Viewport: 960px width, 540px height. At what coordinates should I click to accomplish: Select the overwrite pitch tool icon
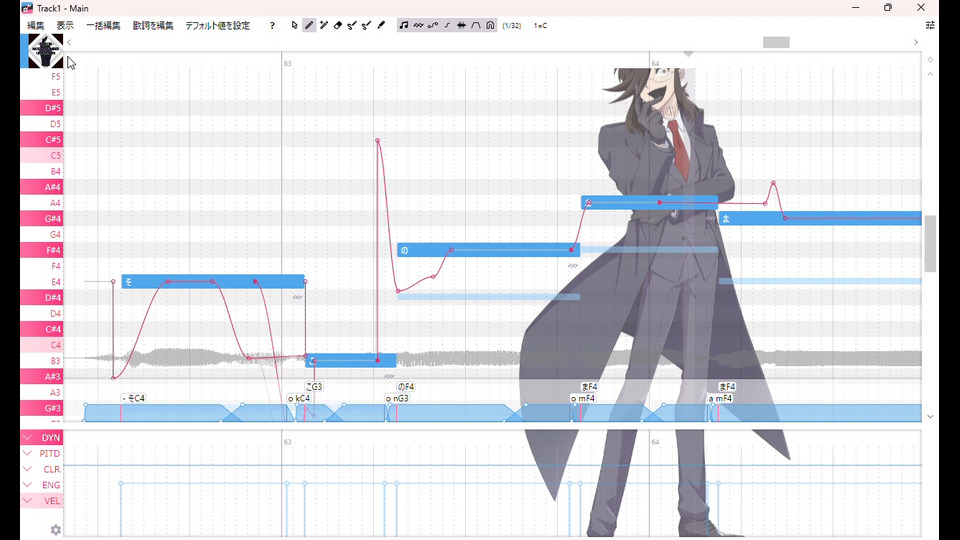pyautogui.click(x=366, y=25)
